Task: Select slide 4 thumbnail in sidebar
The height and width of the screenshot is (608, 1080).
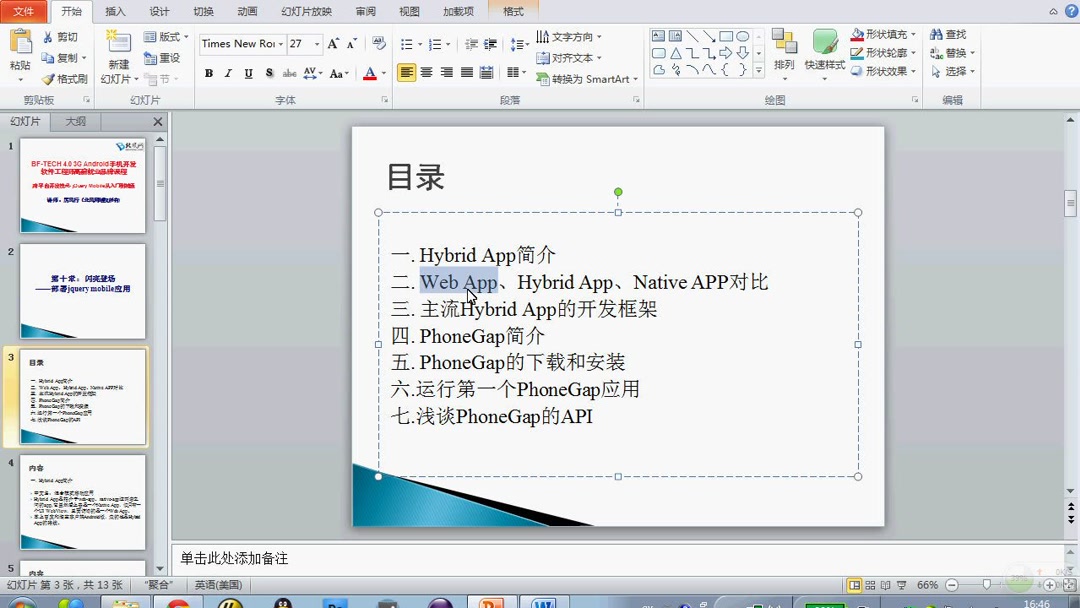Action: (x=83, y=500)
